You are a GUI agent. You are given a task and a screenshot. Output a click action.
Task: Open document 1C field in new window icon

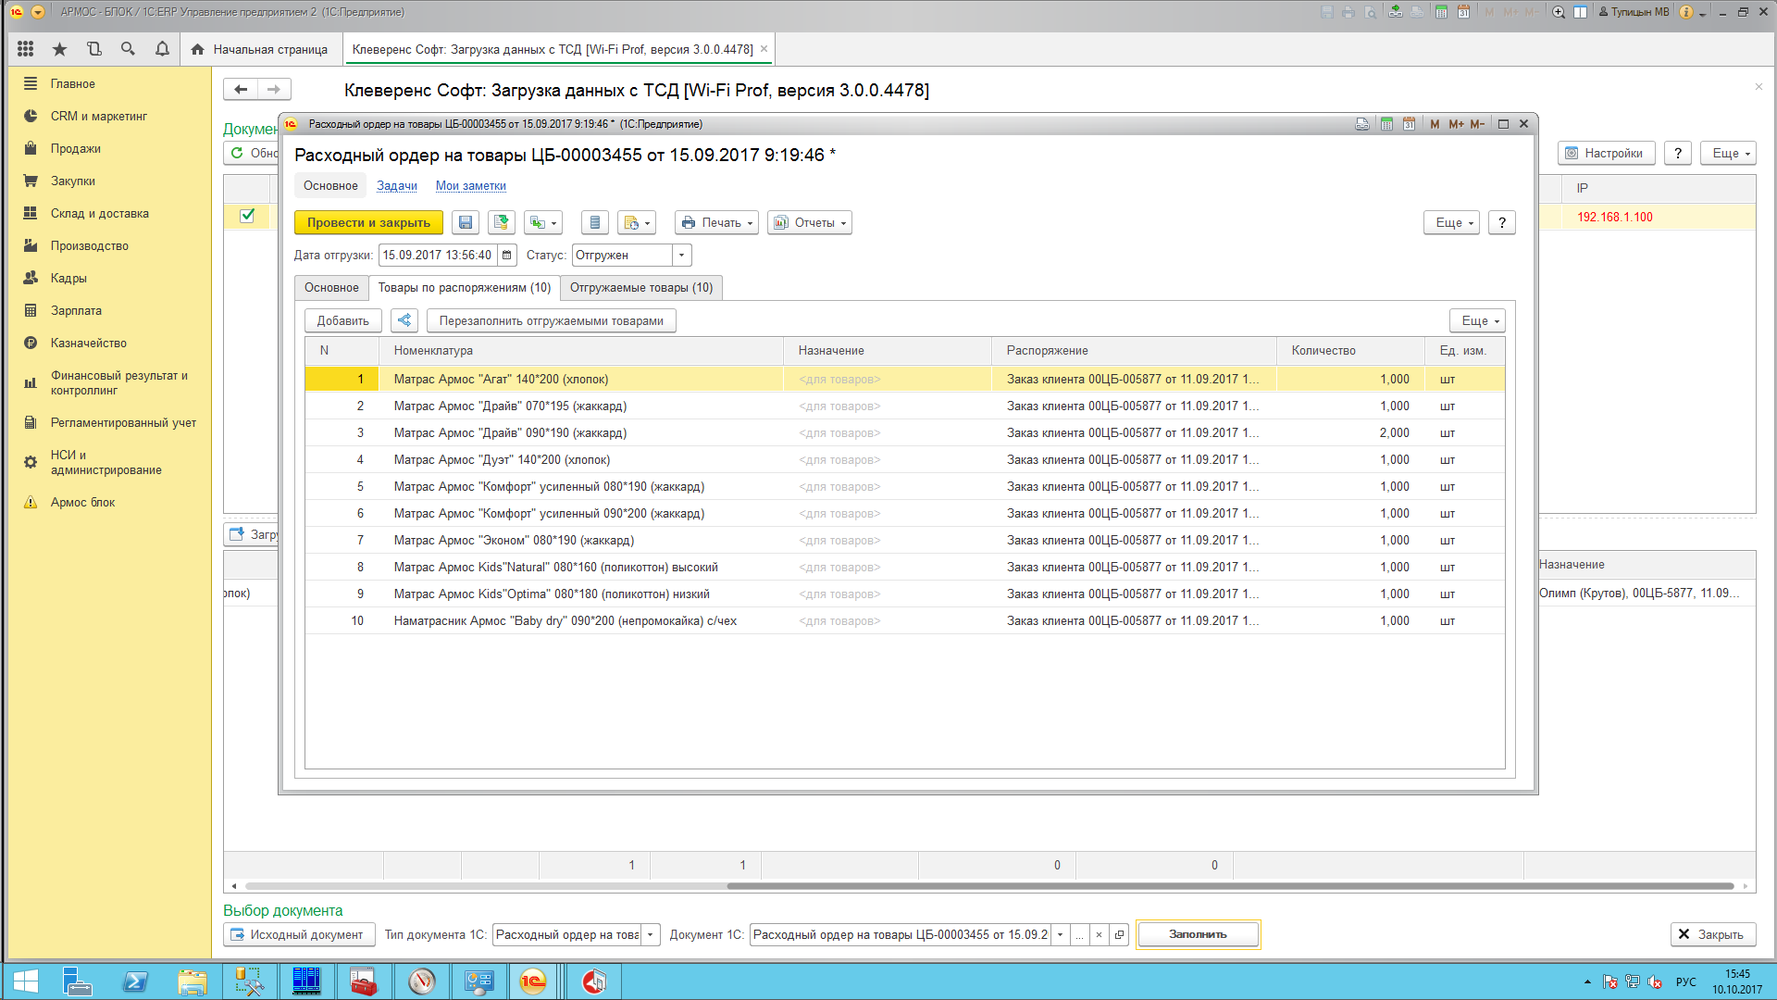click(x=1119, y=935)
